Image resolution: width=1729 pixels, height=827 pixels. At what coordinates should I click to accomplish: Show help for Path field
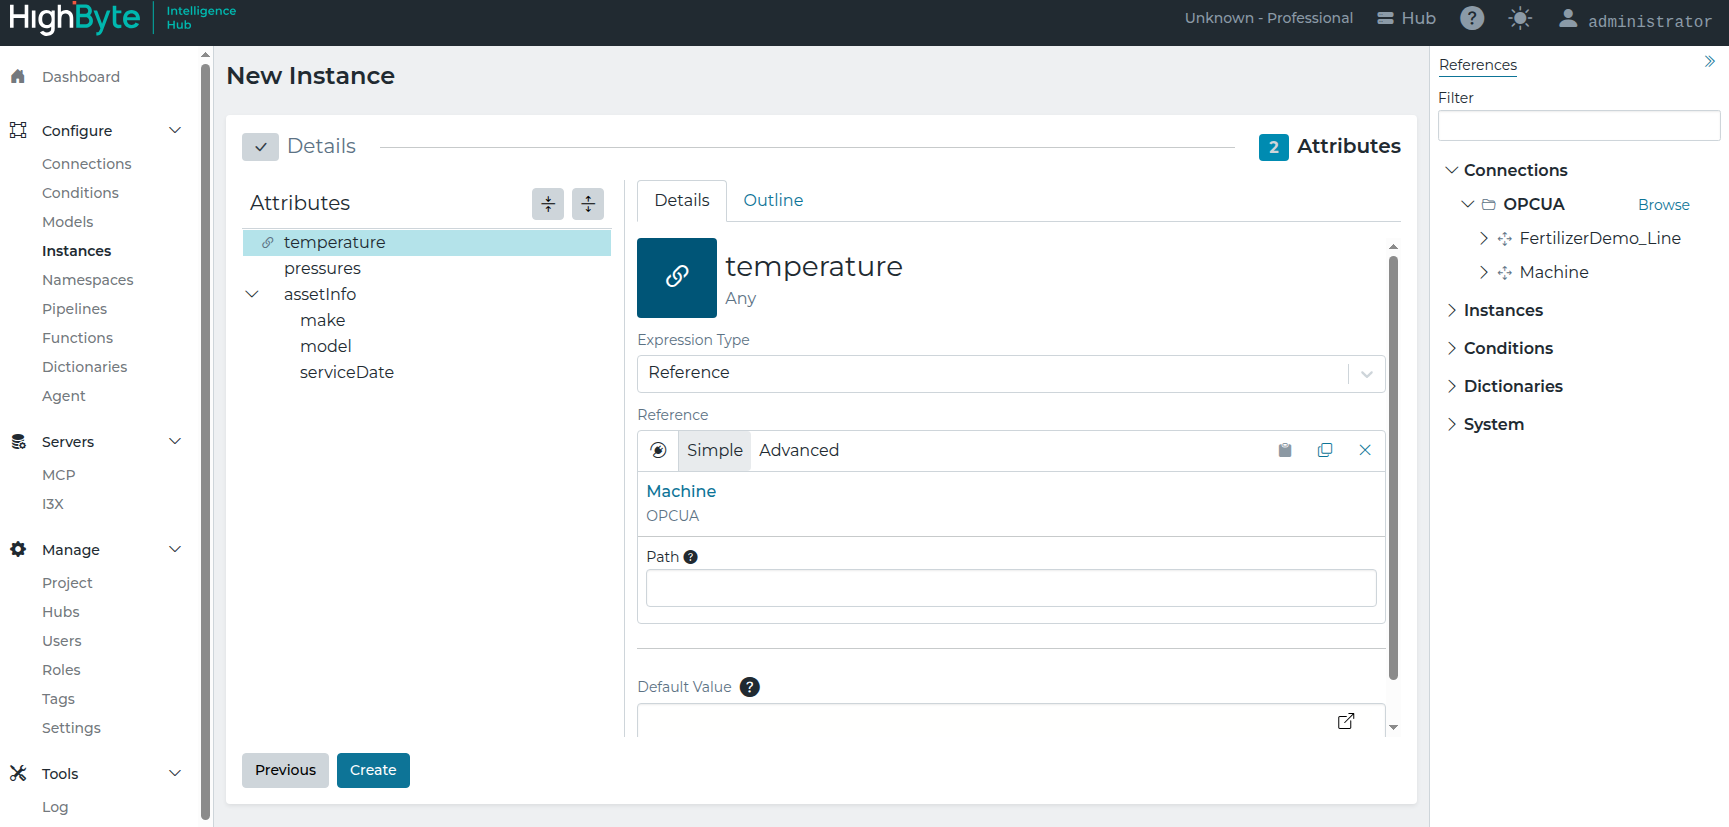coord(690,557)
